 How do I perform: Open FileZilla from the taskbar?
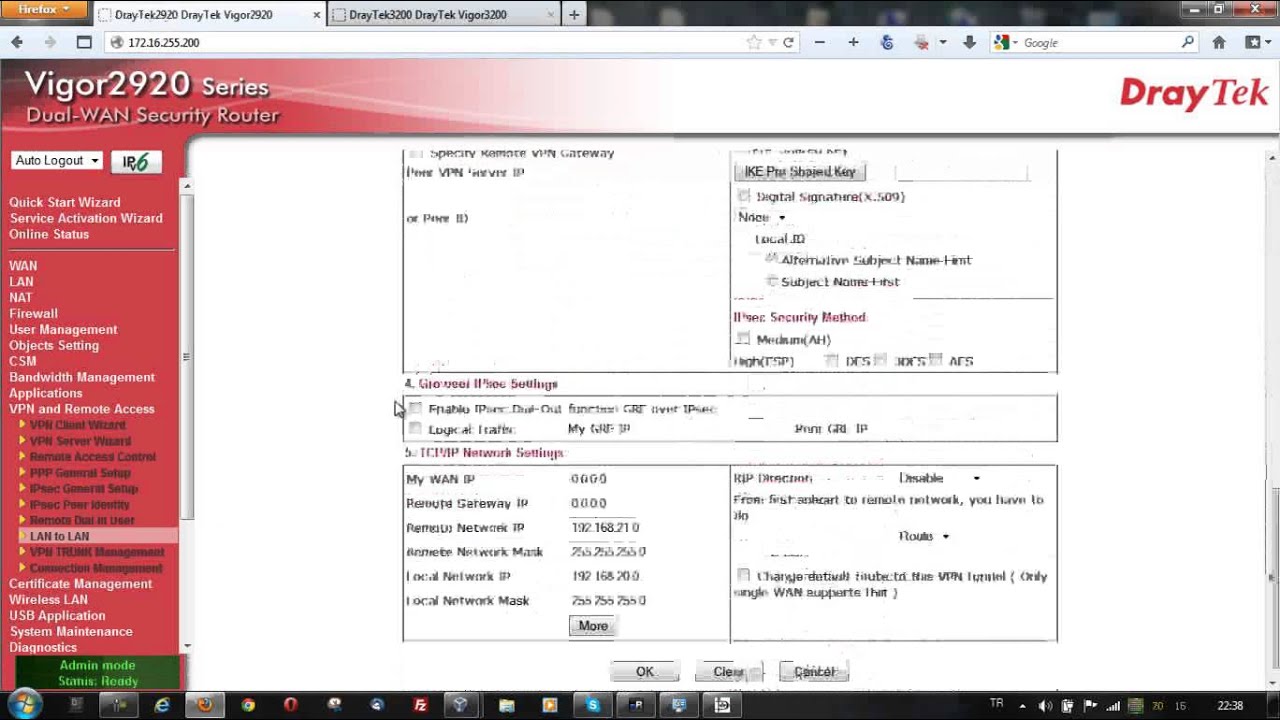point(420,705)
